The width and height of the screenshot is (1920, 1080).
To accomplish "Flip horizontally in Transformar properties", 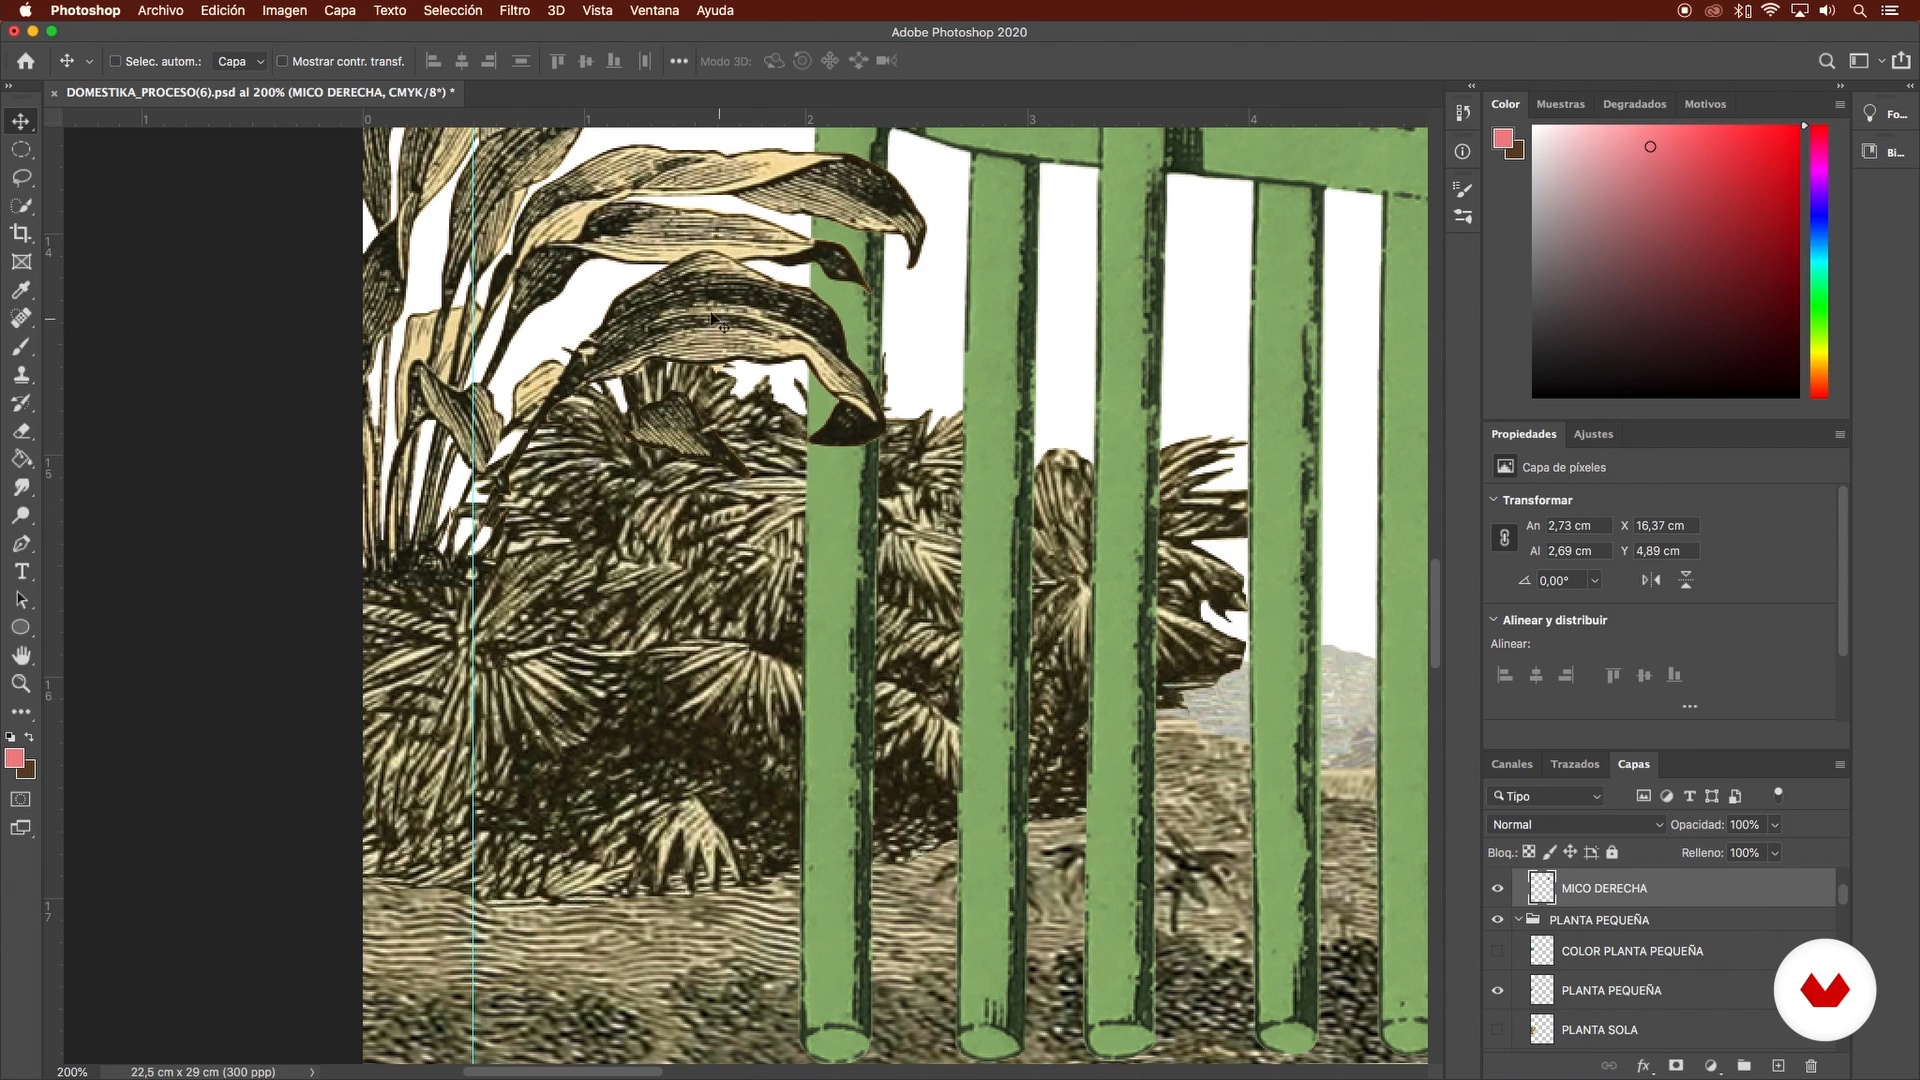I will 1651,580.
